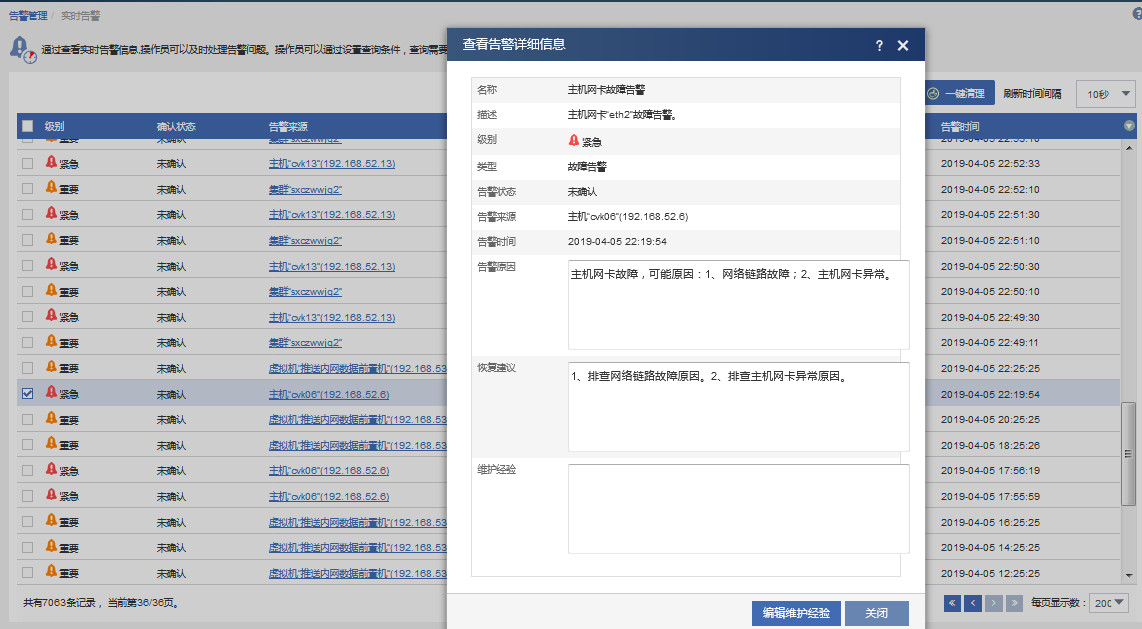Sort by the 级别 column header
This screenshot has width=1142, height=629.
point(54,127)
